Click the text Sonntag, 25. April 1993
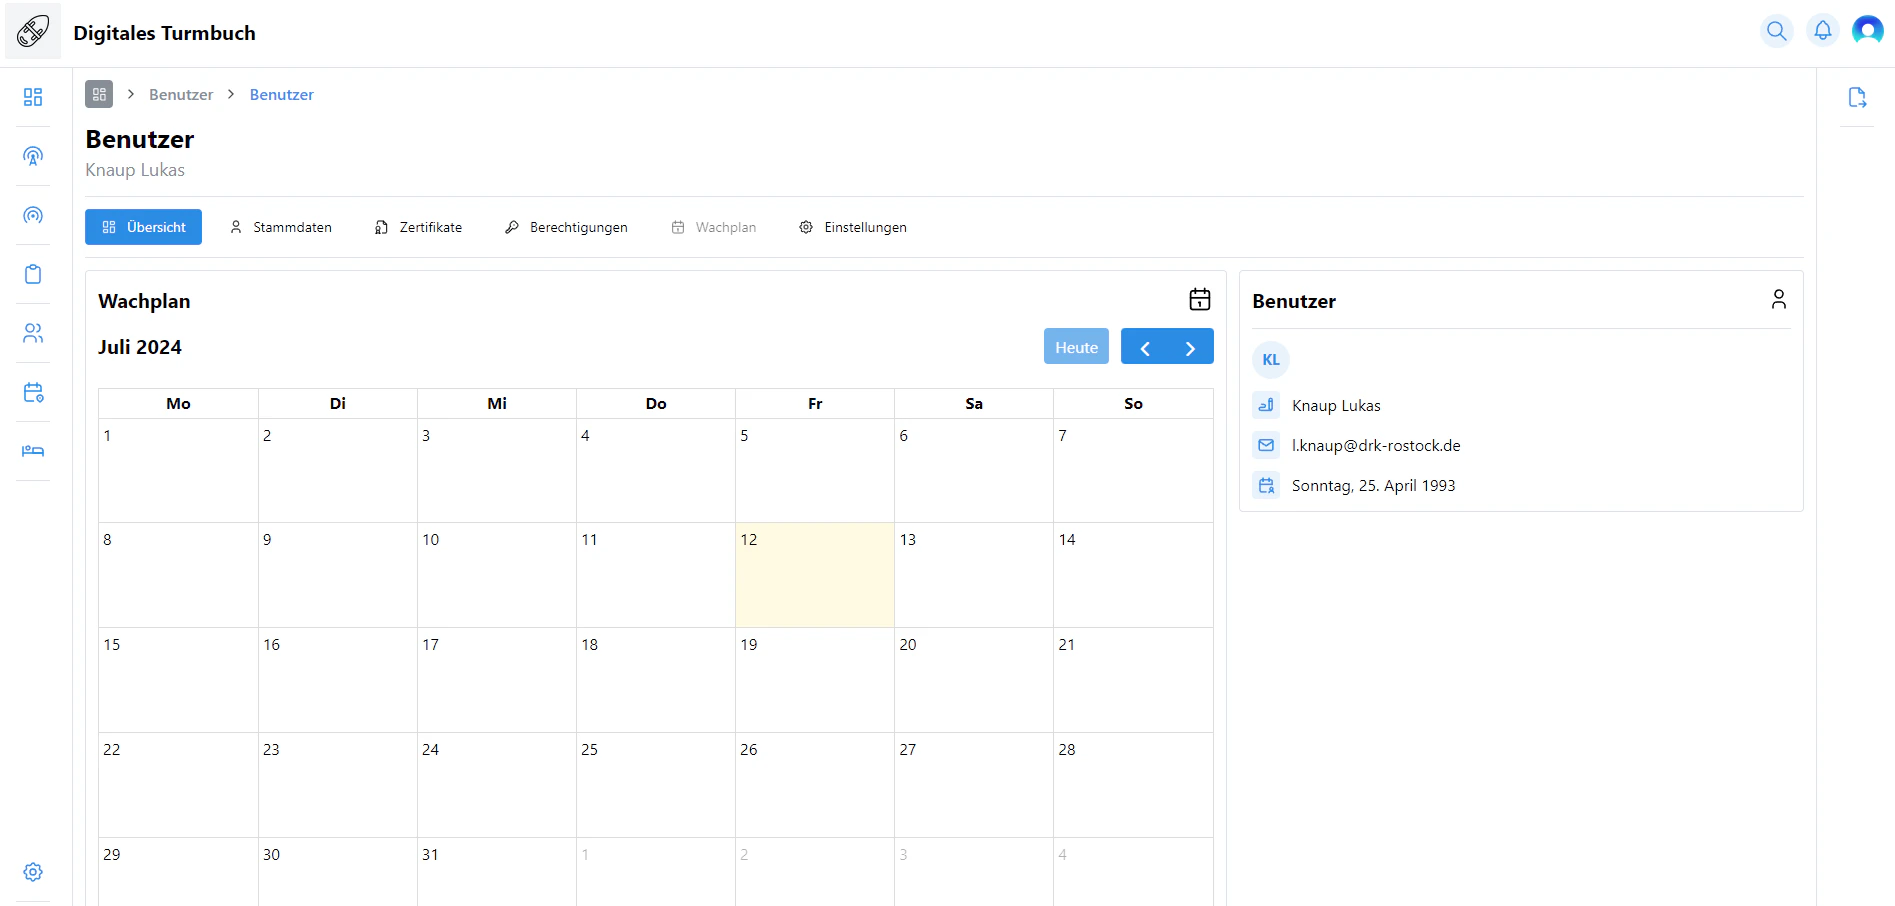 1373,485
